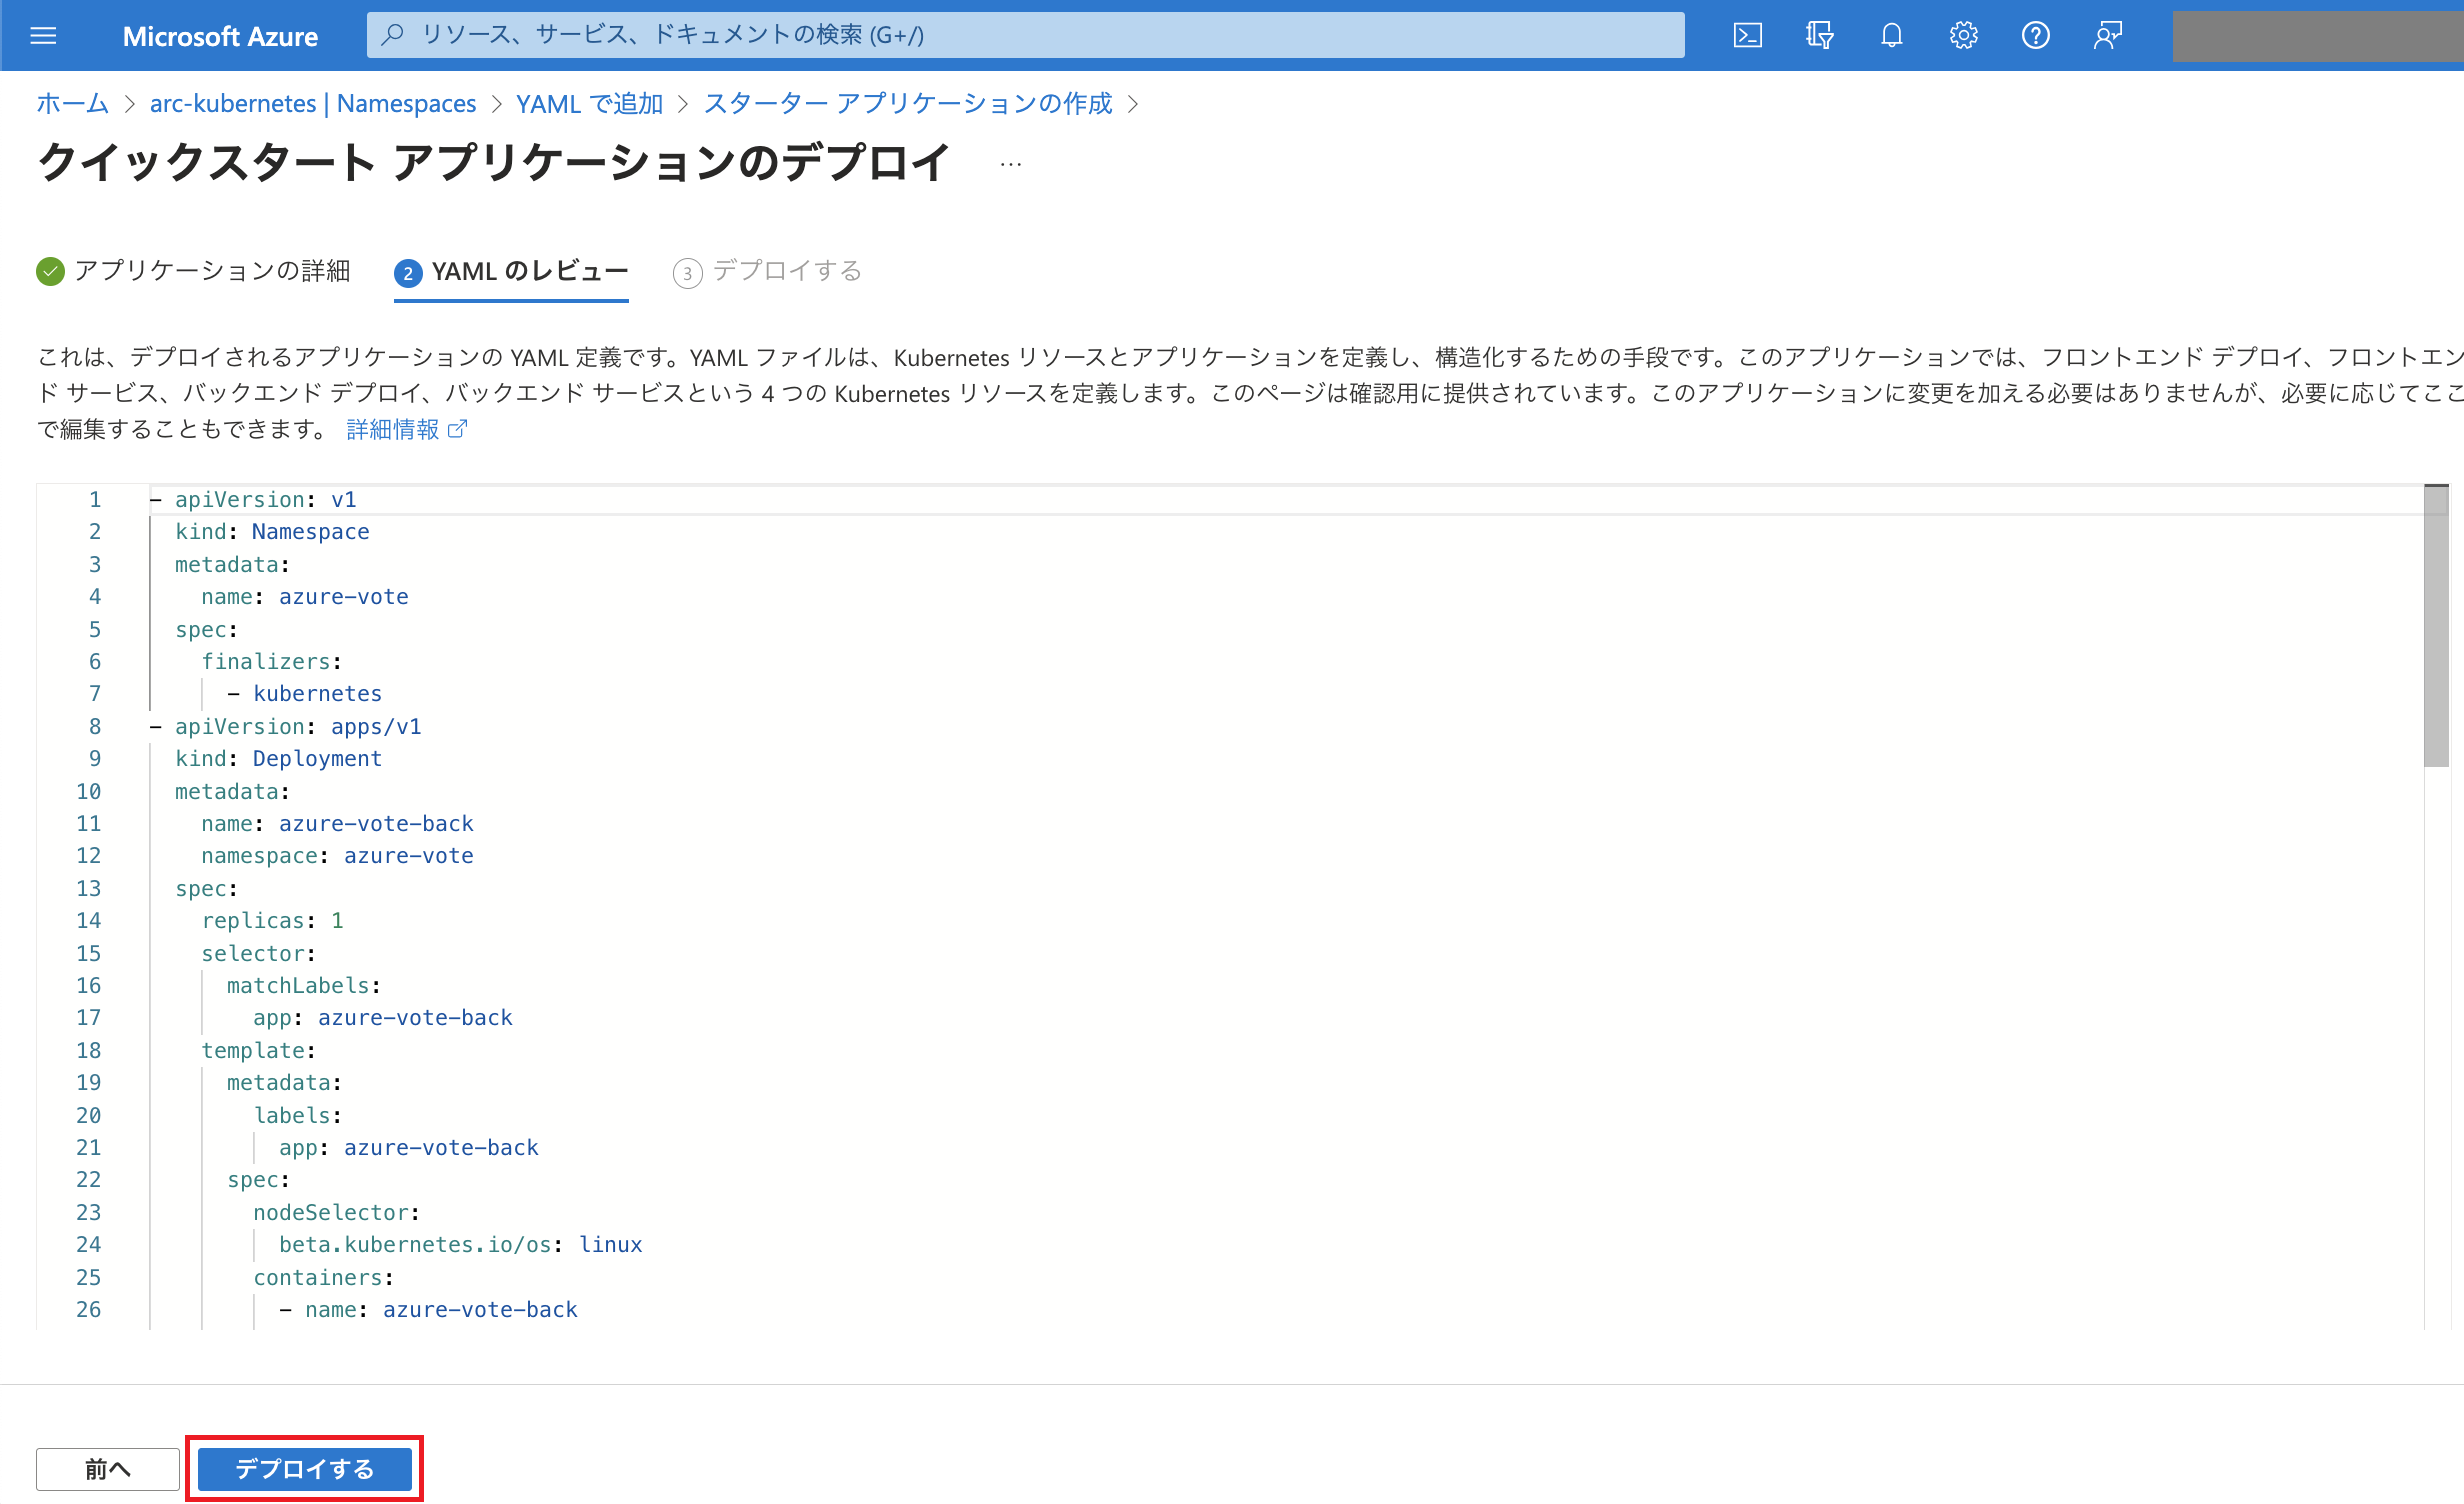
Task: Click 'apiVersion: apps/v1' on line 8
Action: [x=298, y=727]
